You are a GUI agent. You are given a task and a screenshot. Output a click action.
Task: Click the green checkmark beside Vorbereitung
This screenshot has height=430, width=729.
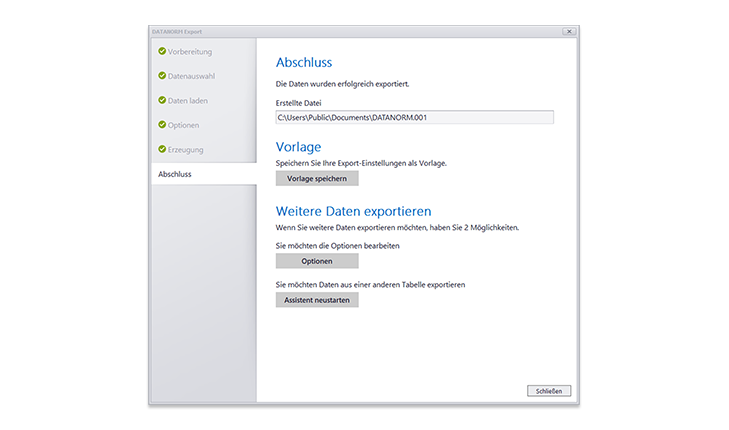(x=162, y=51)
